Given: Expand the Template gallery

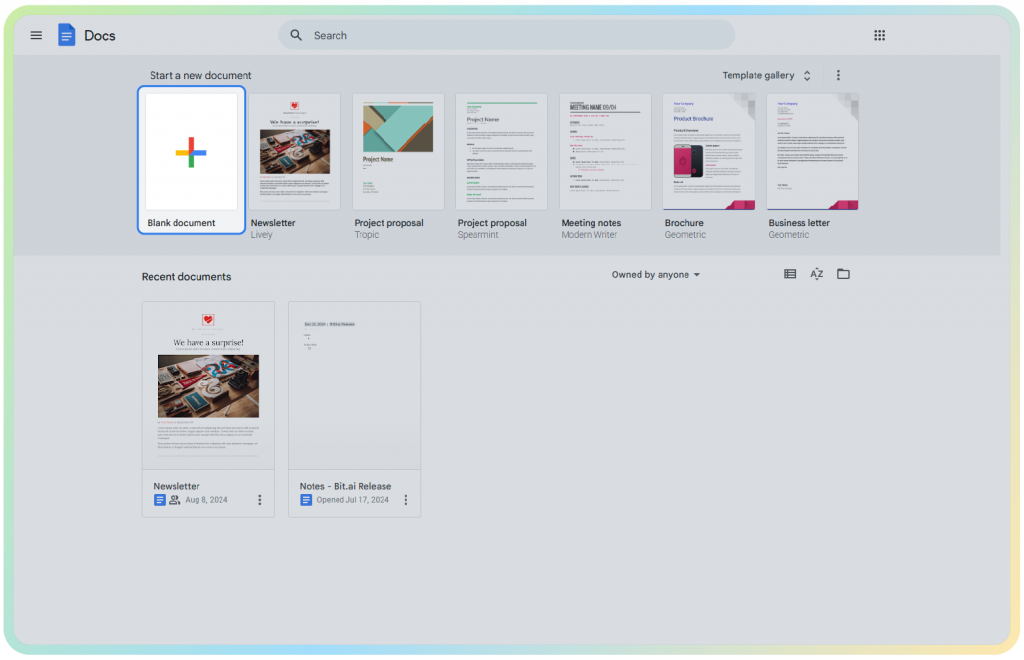Looking at the screenshot, I should 767,75.
